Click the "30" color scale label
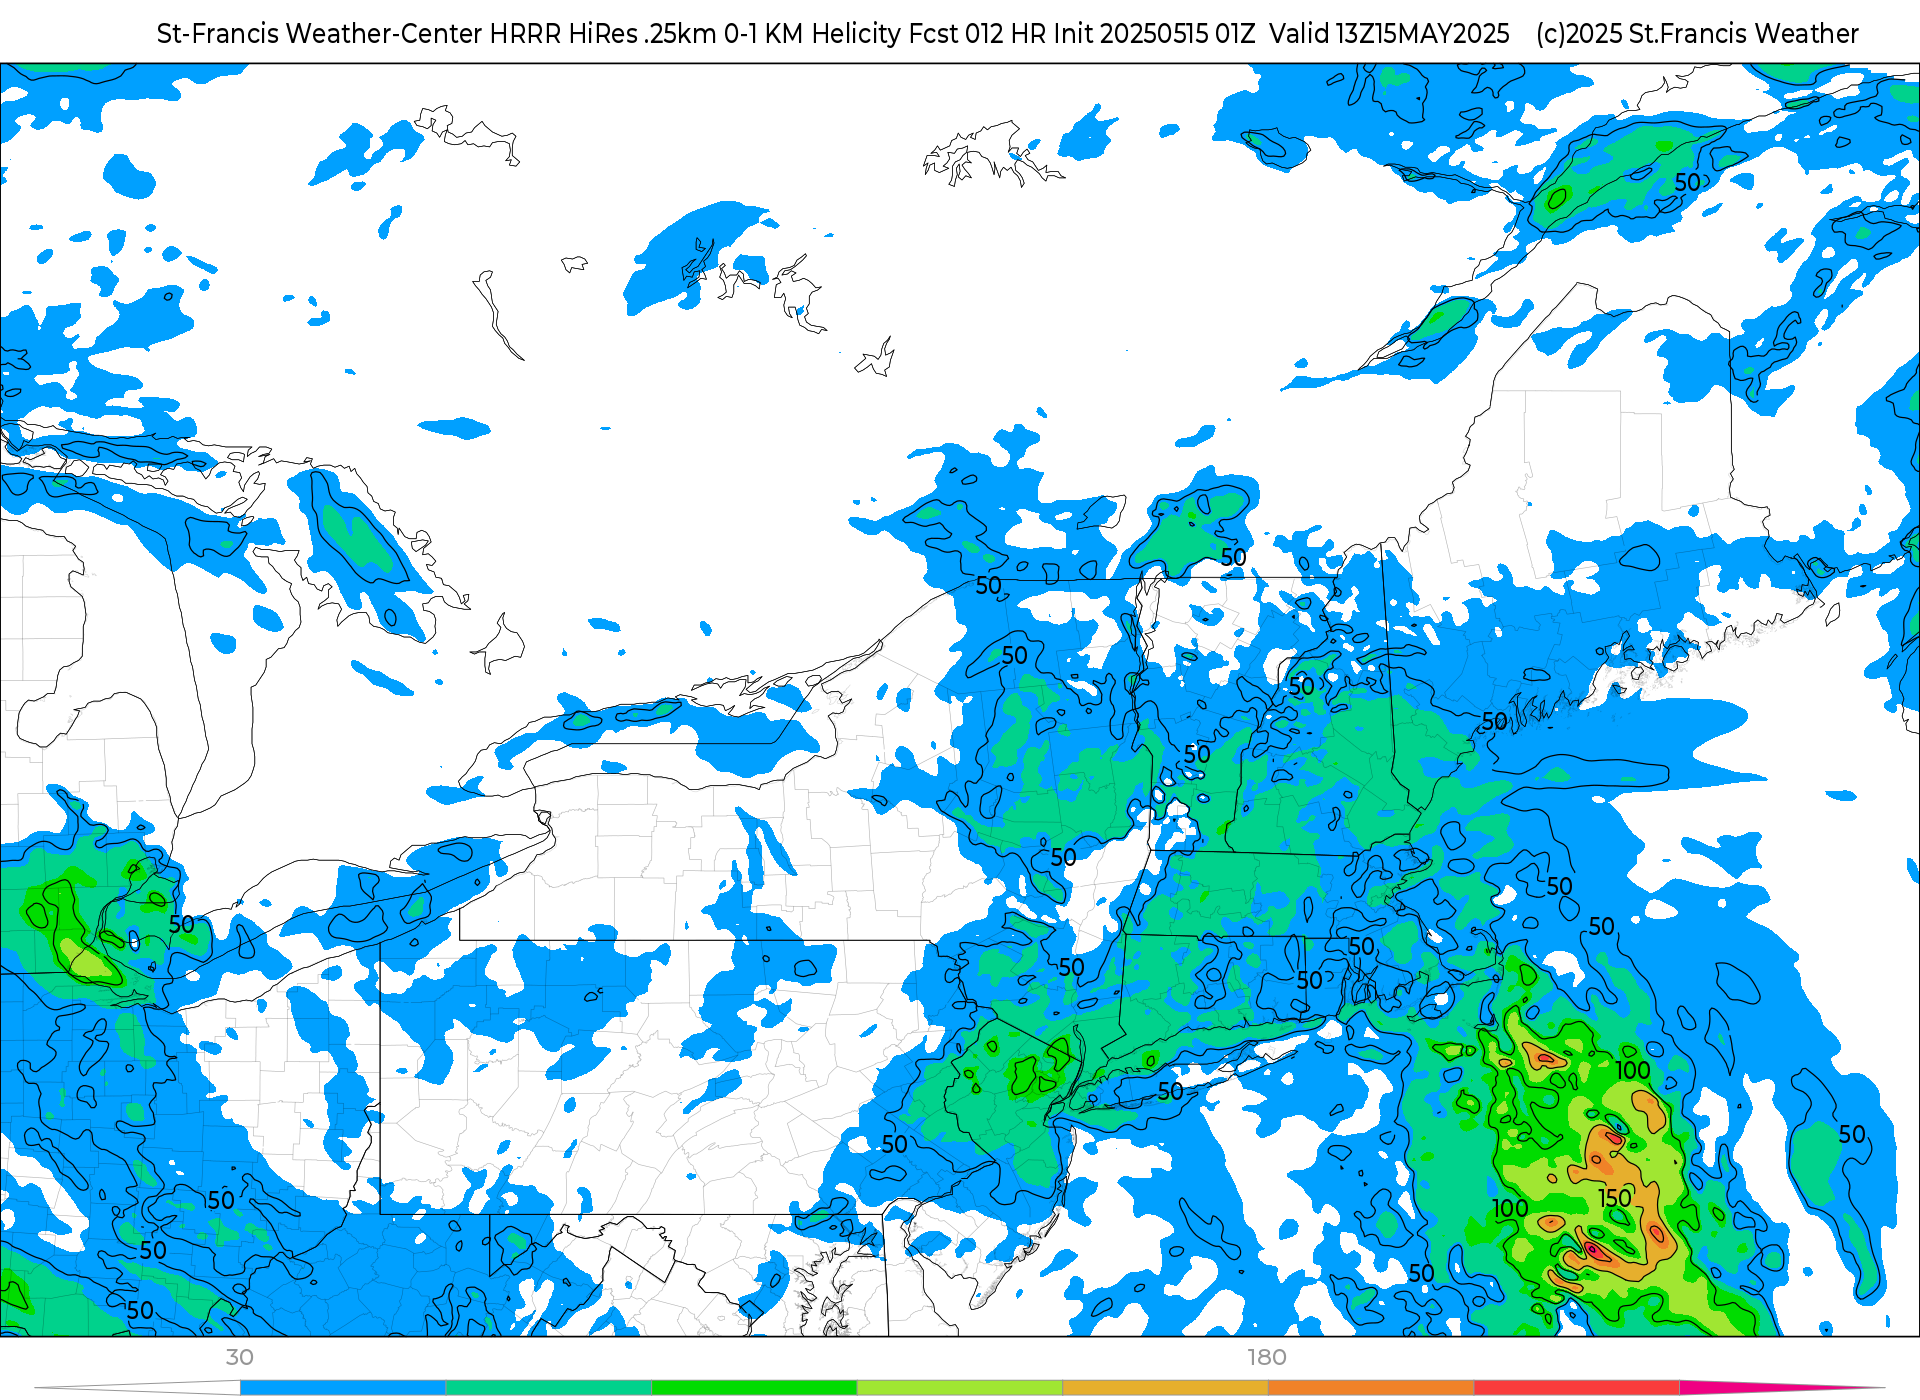The image size is (1920, 1400). pyautogui.click(x=240, y=1357)
